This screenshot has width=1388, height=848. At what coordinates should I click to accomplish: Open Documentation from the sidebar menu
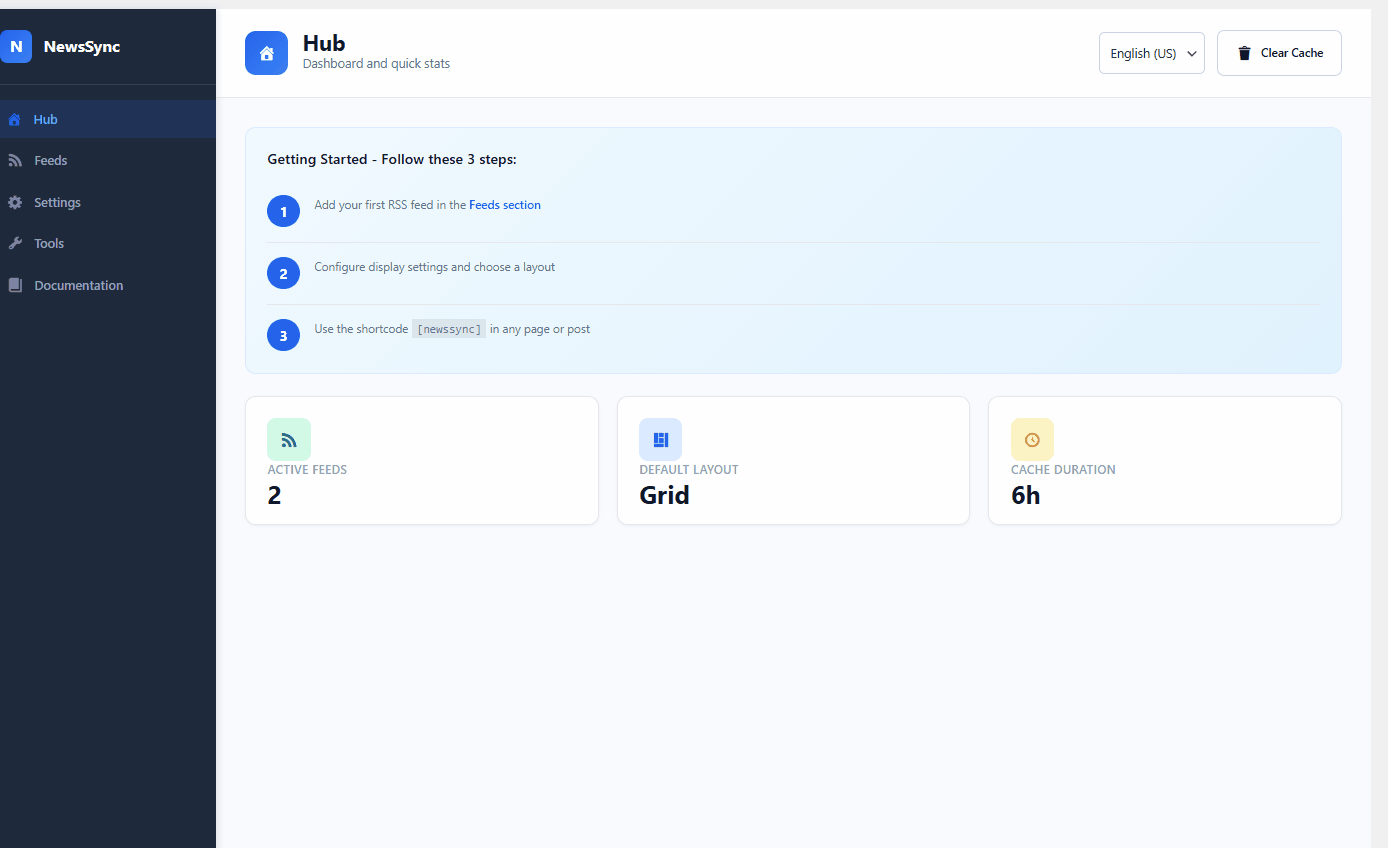point(79,285)
